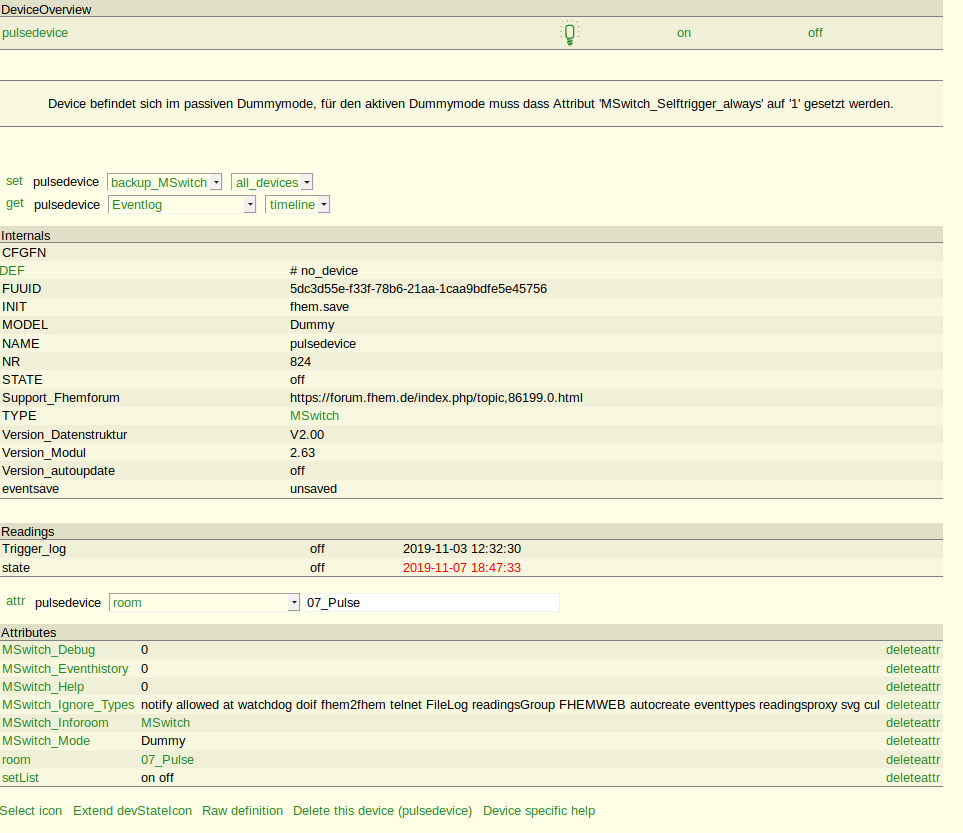Open the MSwitch Inforoom value link

[166, 723]
